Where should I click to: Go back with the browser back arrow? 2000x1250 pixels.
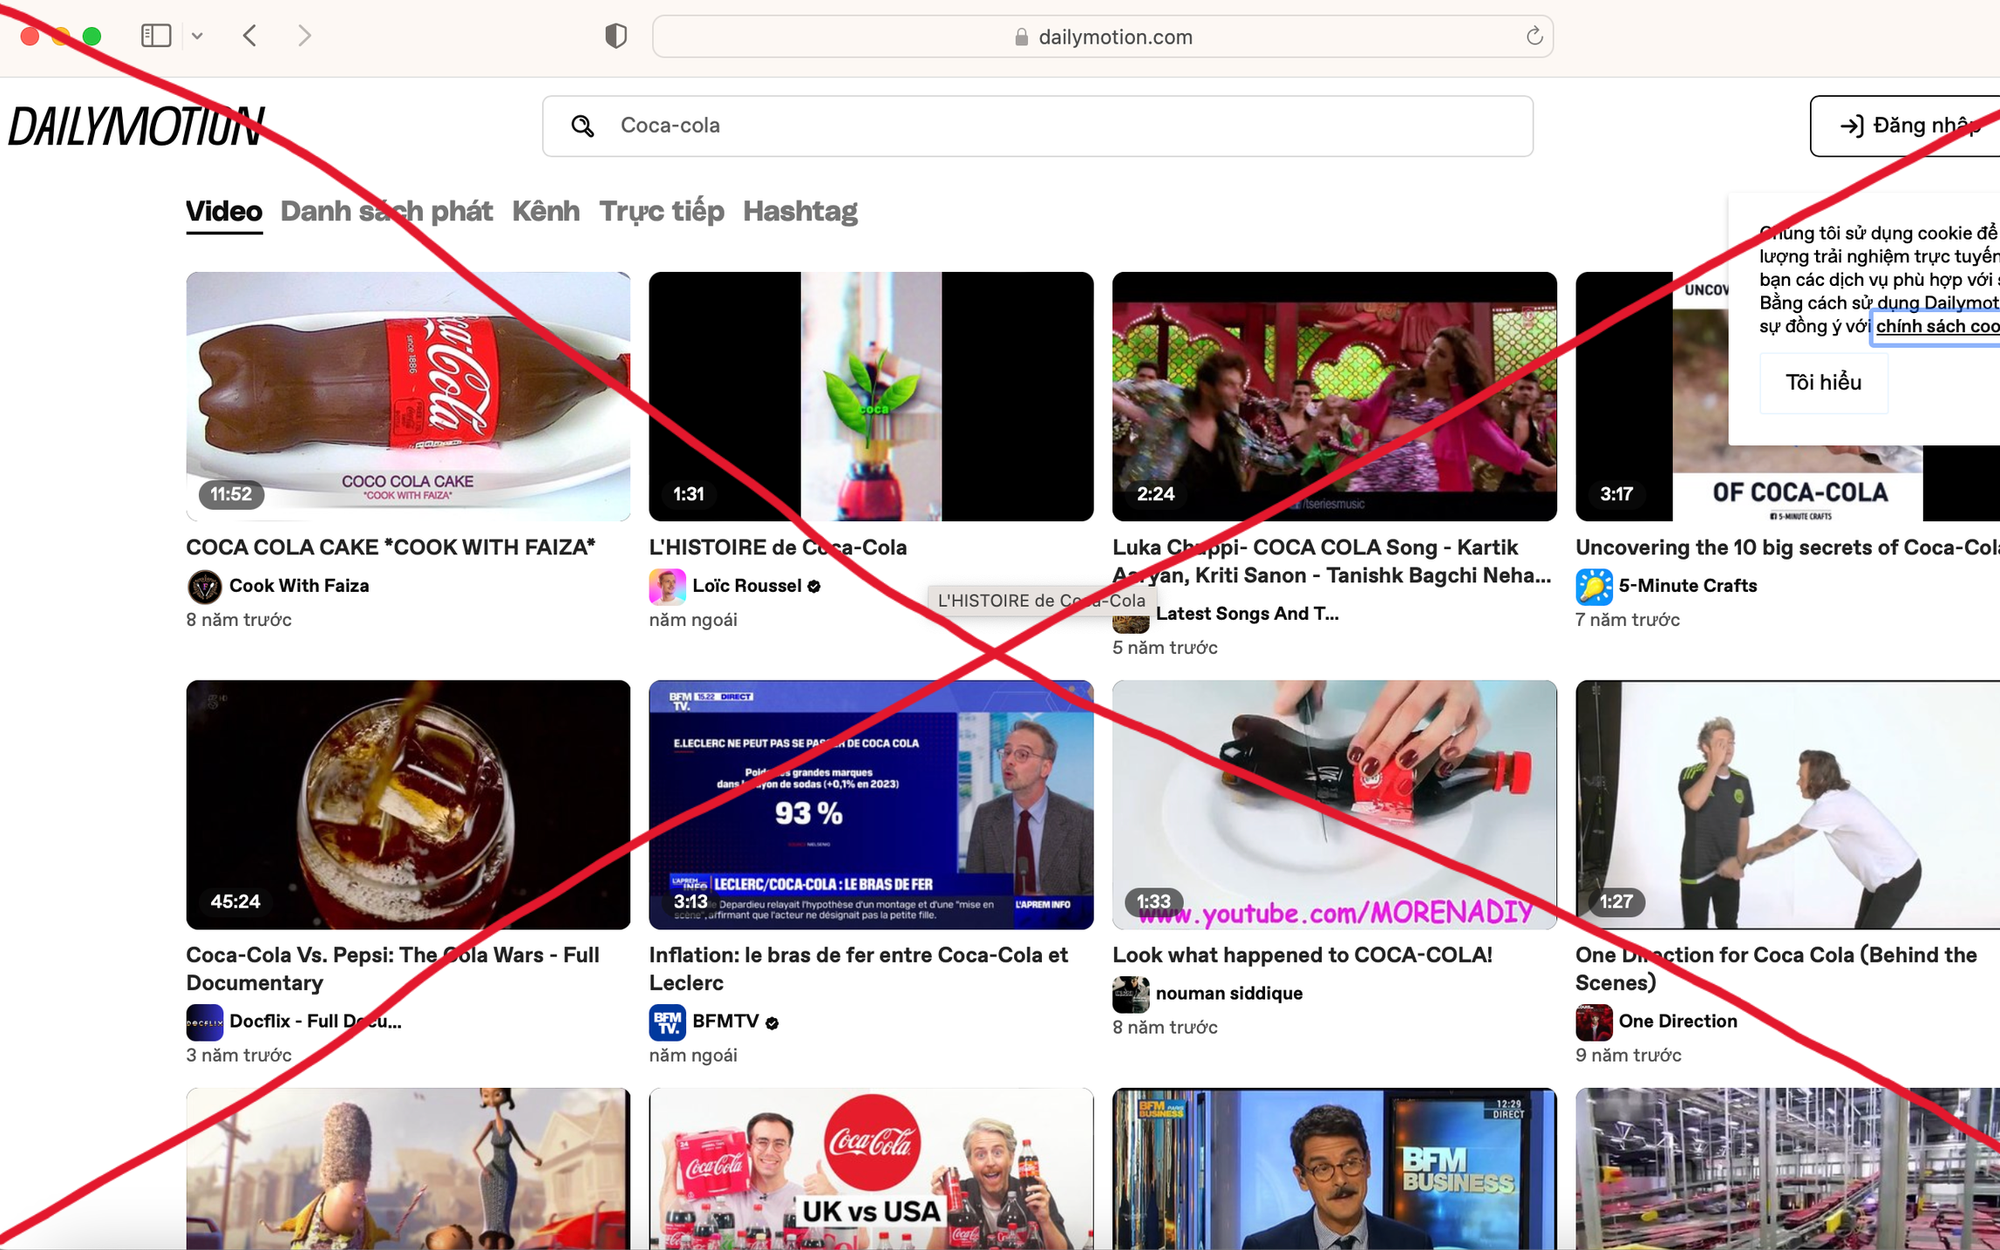250,36
